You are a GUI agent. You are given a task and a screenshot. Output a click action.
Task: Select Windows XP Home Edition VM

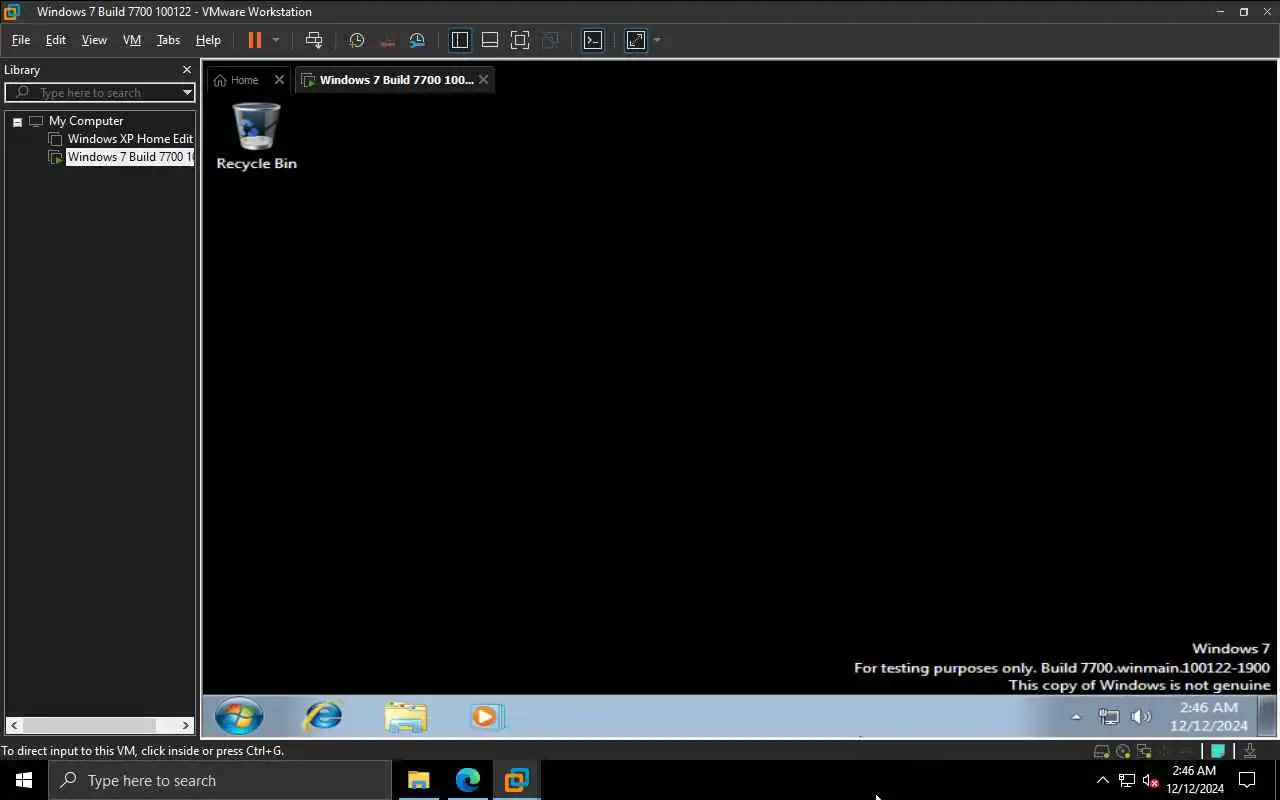tap(130, 139)
